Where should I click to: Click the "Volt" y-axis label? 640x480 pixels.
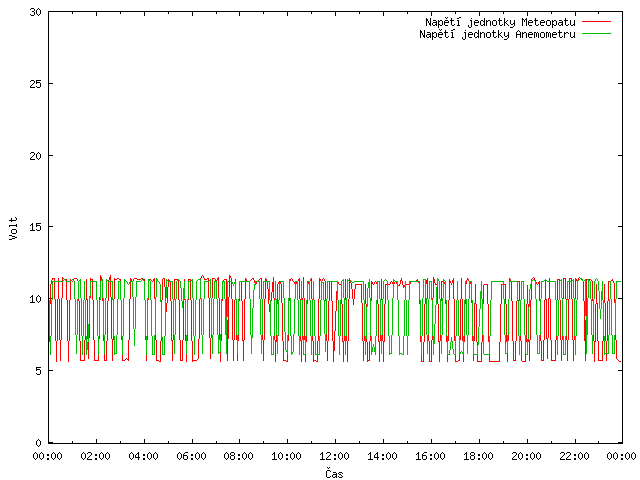[13, 228]
